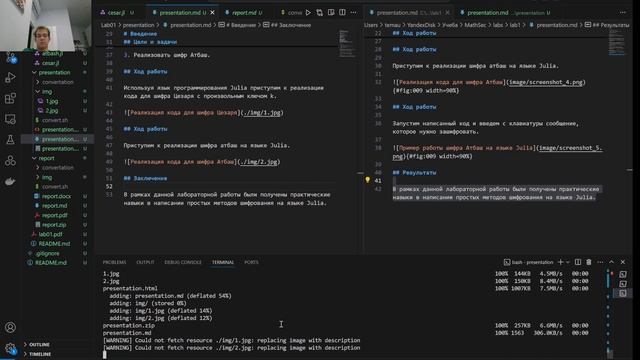Open .gitignore in explorer

click(x=47, y=253)
